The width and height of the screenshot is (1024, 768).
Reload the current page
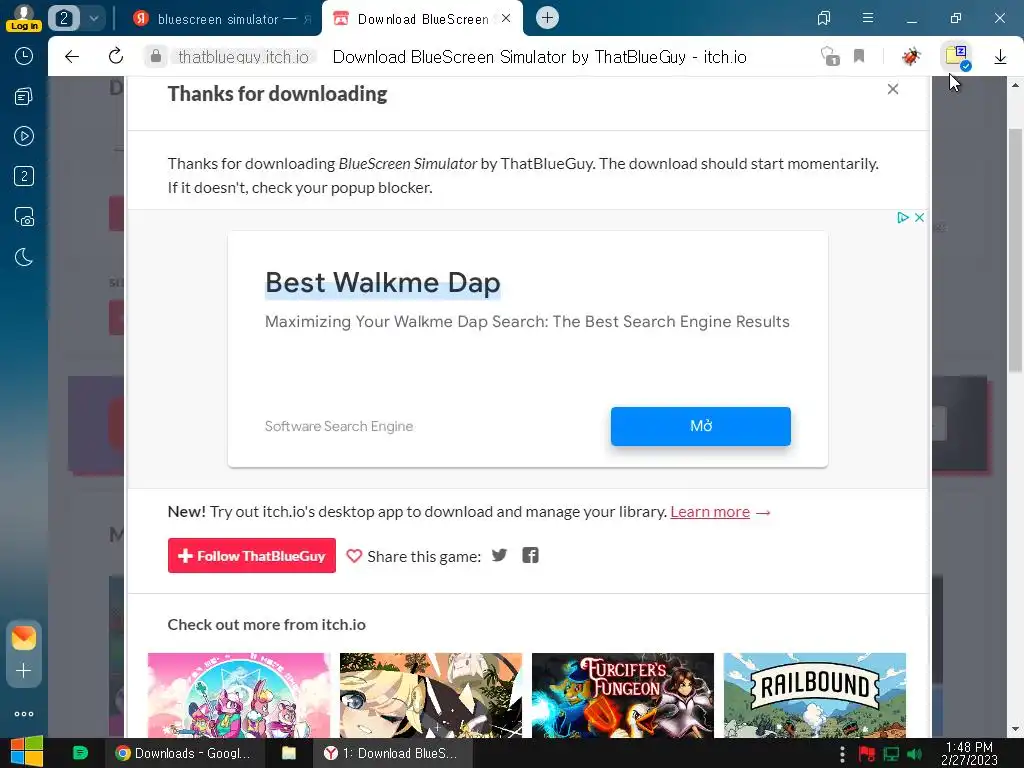tap(116, 56)
